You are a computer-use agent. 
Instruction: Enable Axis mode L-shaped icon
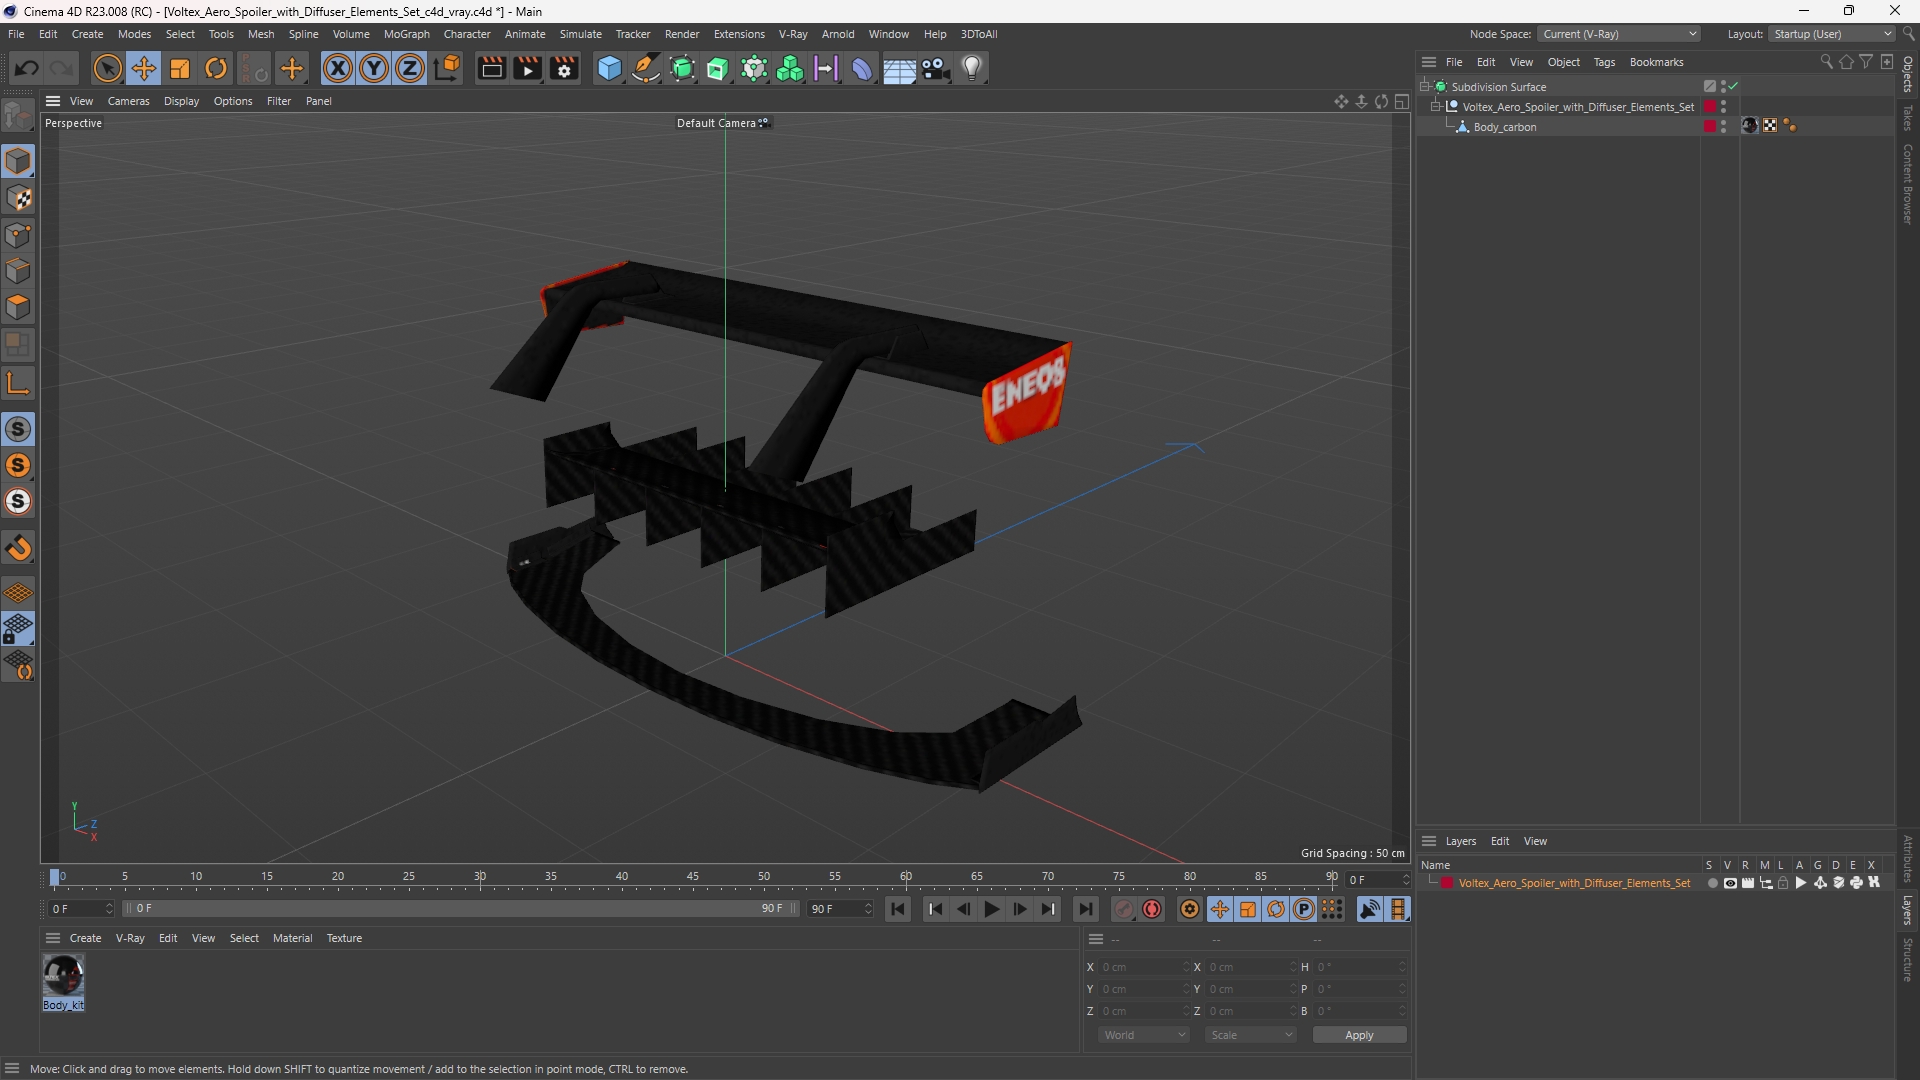(18, 383)
